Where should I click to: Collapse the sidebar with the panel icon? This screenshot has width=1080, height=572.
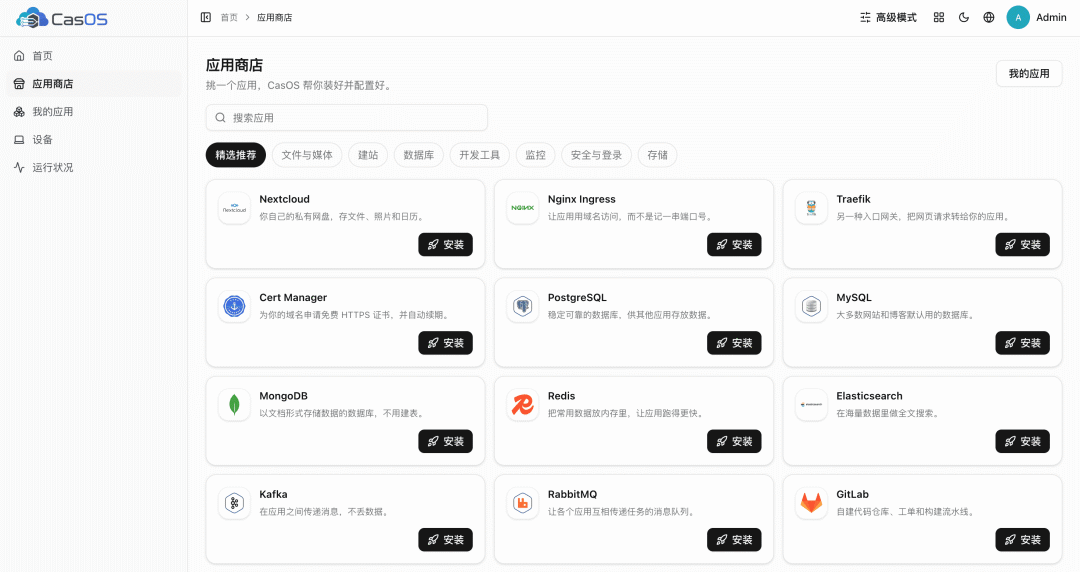click(x=205, y=17)
